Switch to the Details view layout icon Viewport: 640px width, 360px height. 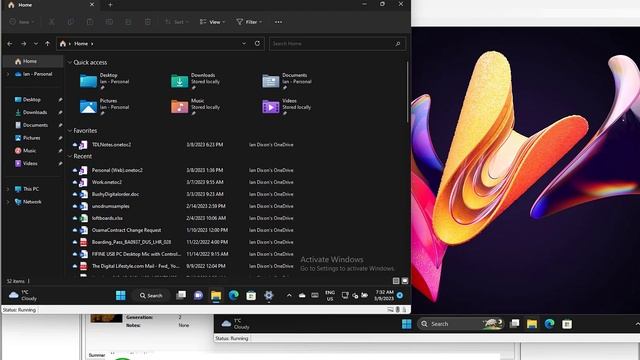[396, 281]
